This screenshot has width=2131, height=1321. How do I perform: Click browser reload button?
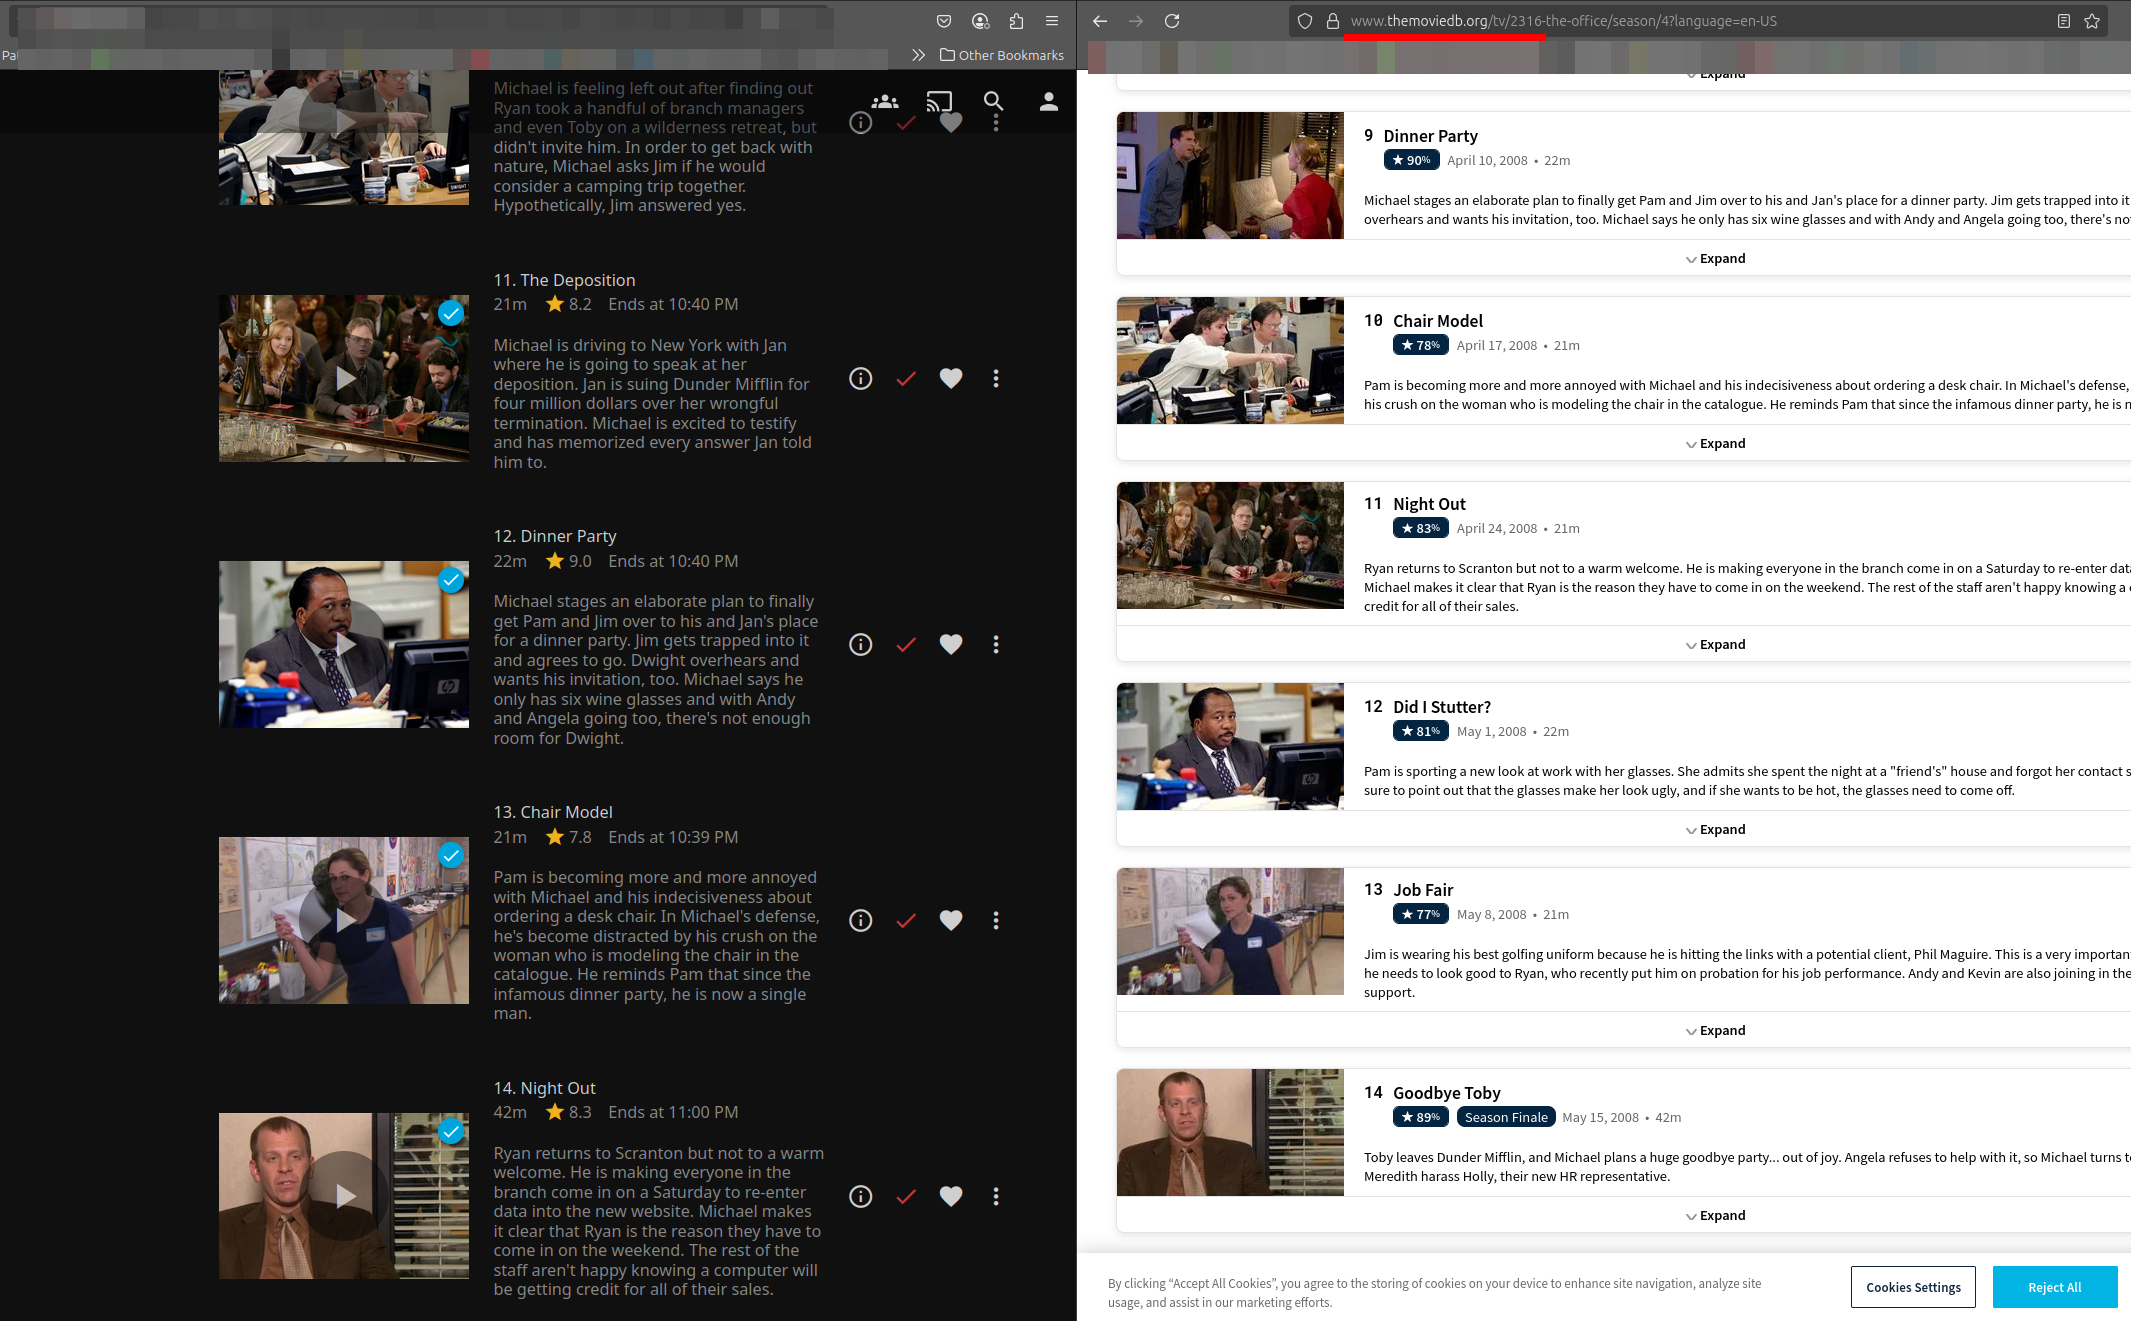click(1172, 21)
